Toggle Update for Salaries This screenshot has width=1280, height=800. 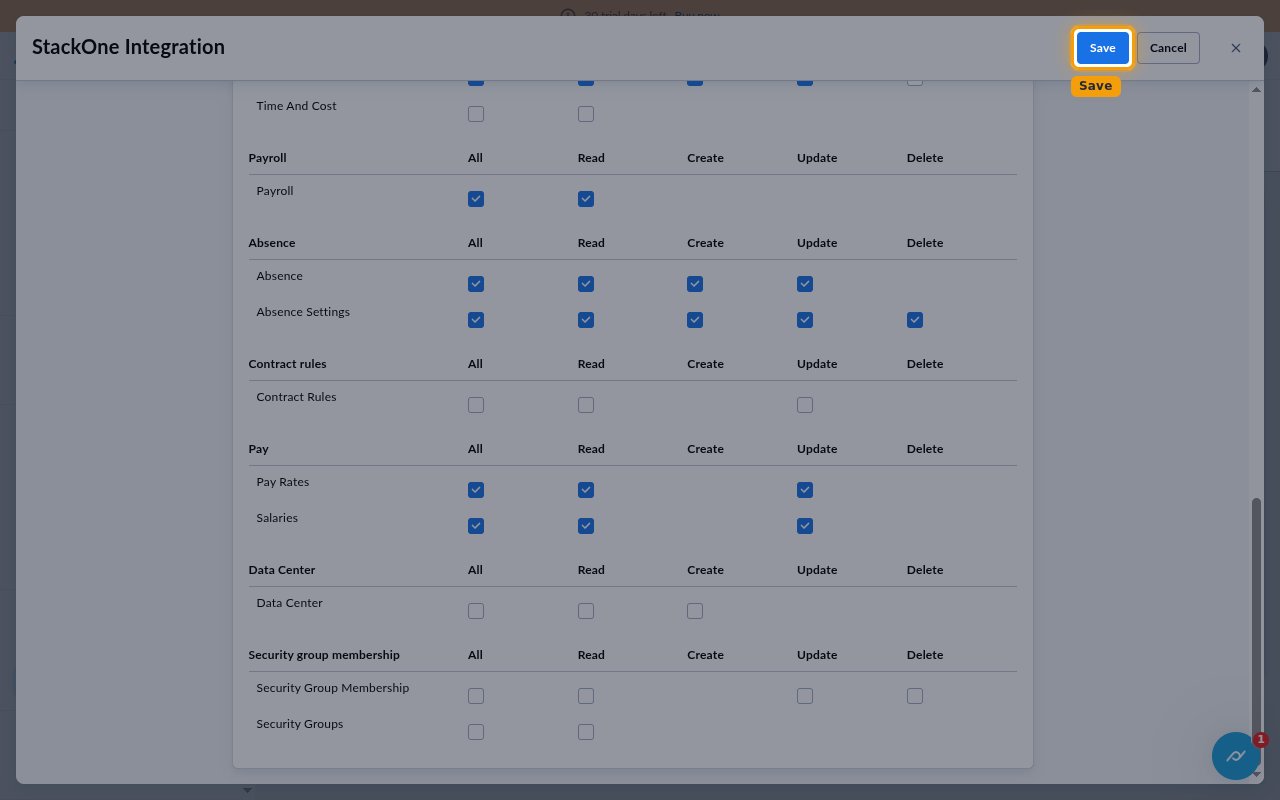click(x=805, y=526)
